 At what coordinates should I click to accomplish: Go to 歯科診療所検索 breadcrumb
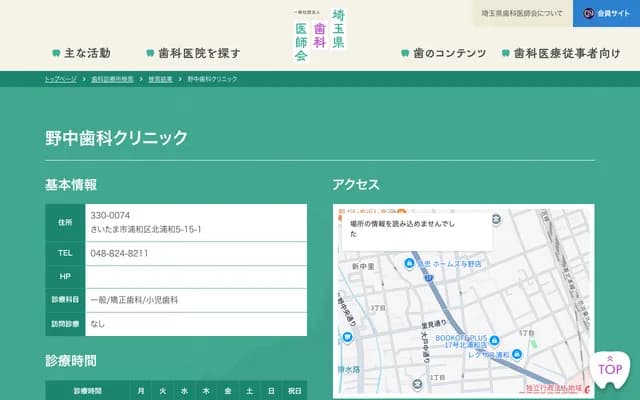coord(112,79)
